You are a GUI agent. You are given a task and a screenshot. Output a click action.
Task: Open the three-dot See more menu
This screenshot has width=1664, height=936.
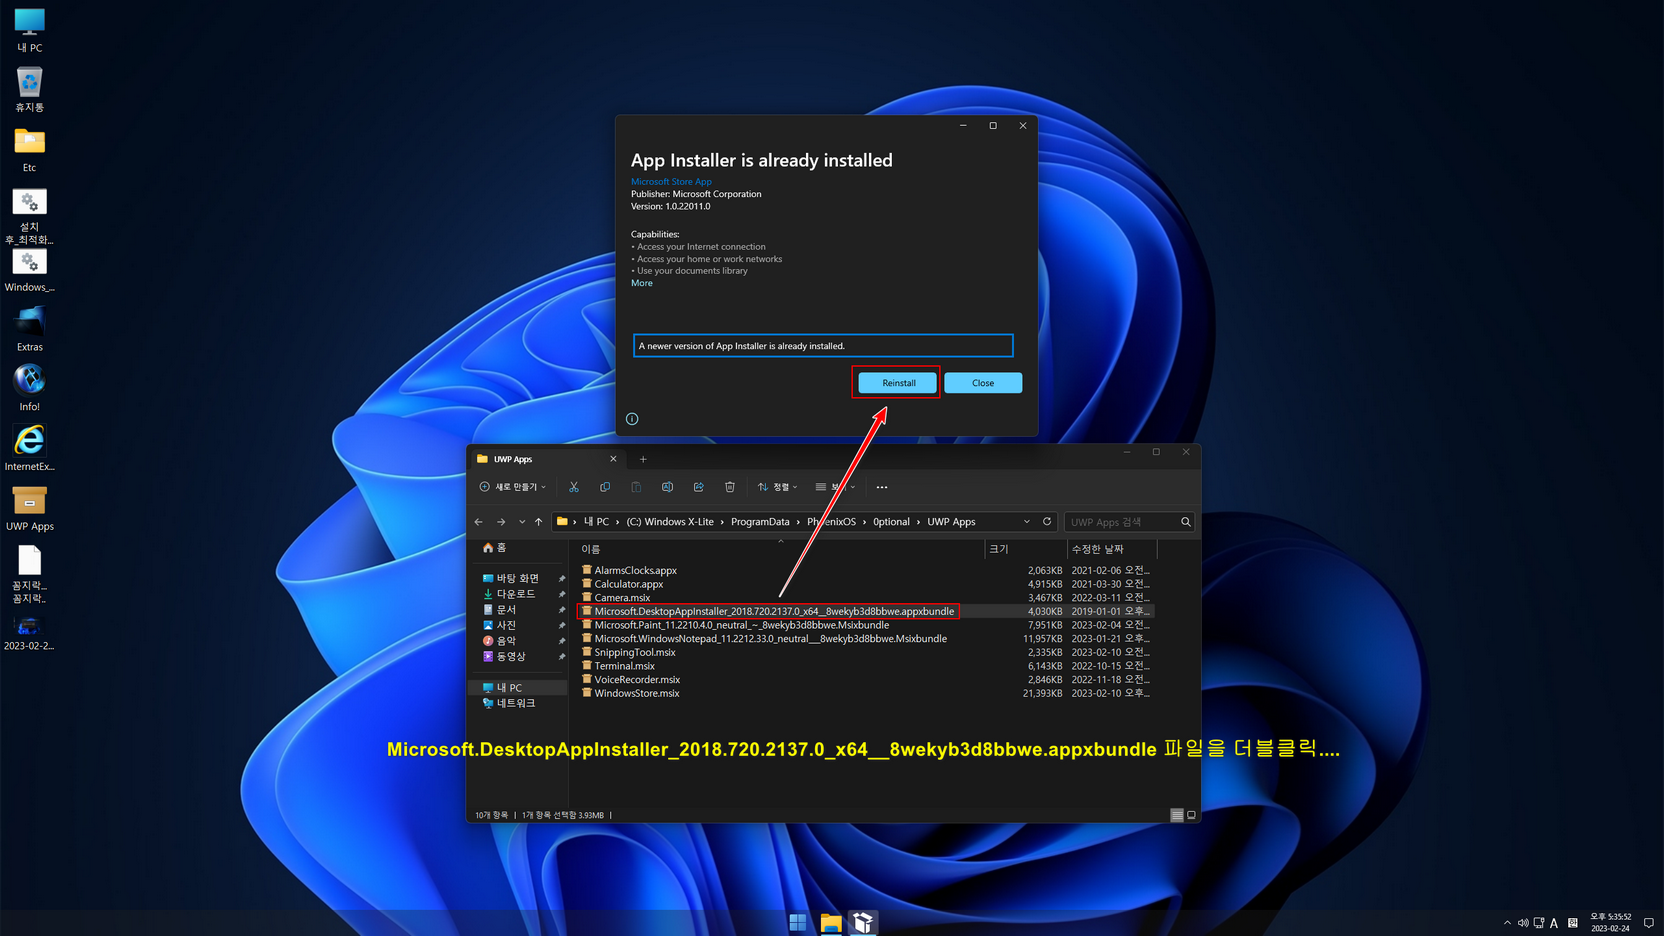pos(882,487)
